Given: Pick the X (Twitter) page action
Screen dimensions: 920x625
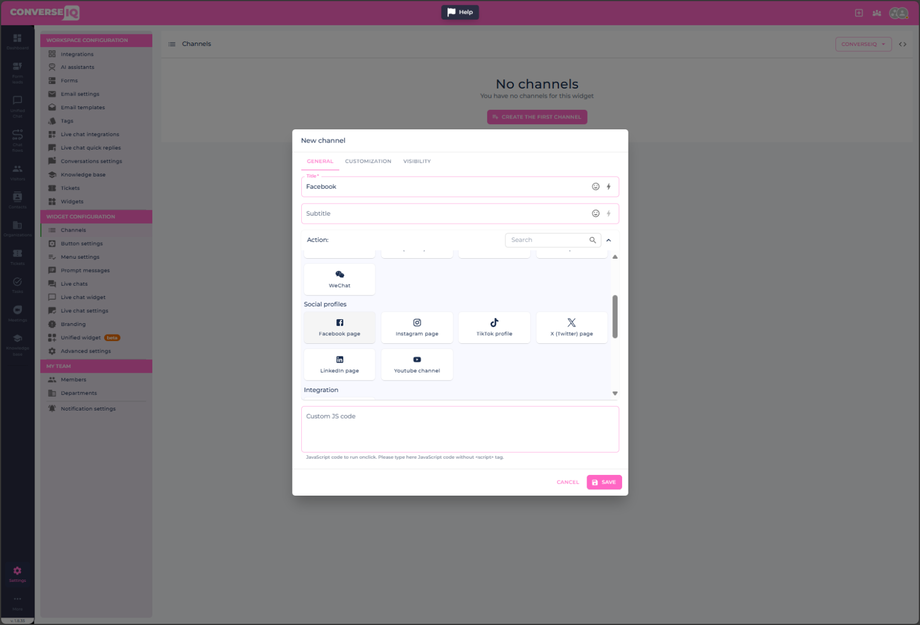Looking at the screenshot, I should [x=570, y=327].
